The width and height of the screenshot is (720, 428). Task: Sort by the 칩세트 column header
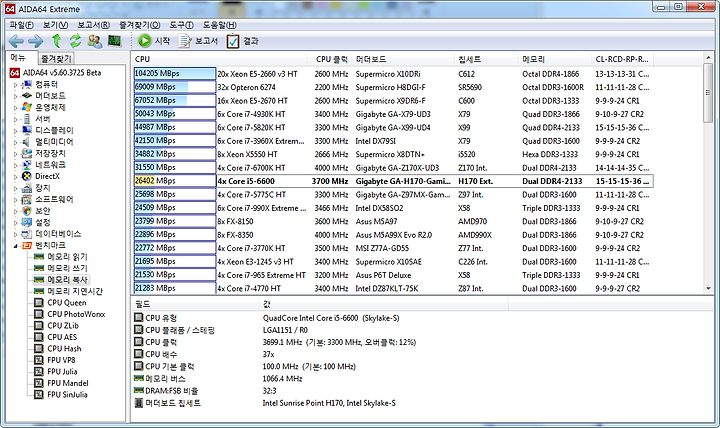coord(486,59)
